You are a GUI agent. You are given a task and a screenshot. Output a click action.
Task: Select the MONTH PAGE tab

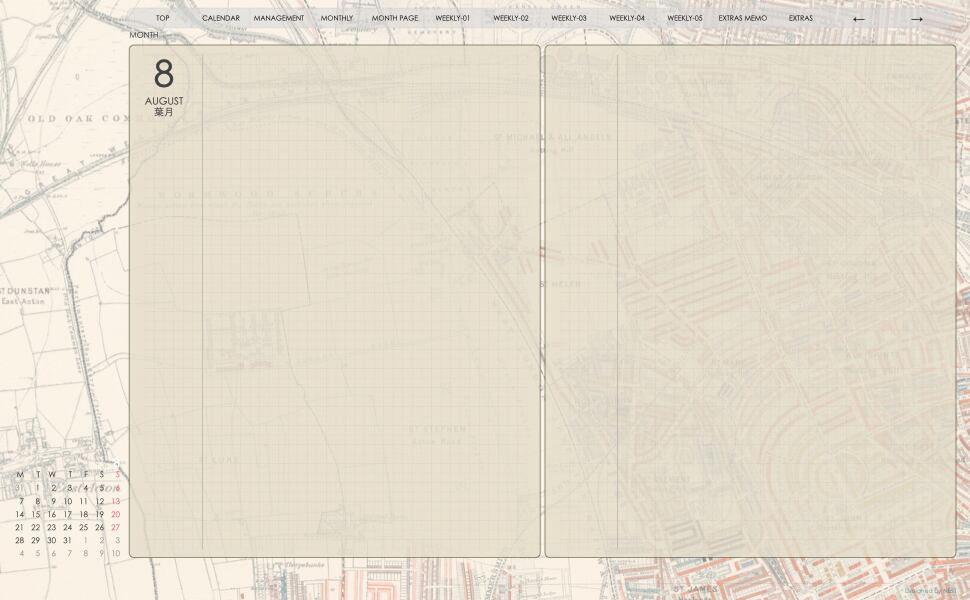point(395,18)
